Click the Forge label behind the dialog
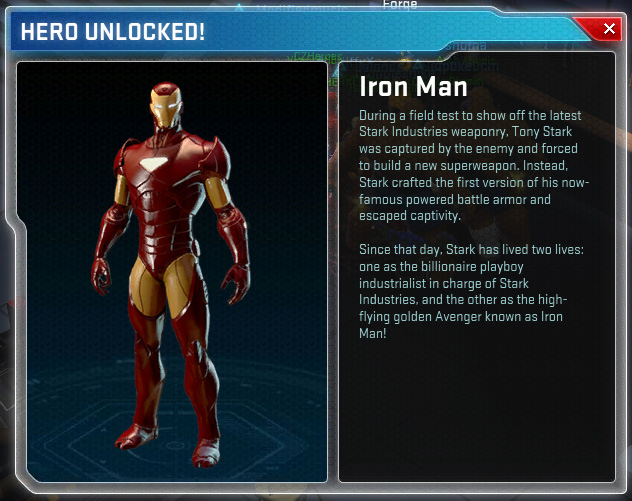The image size is (632, 501). [x=400, y=4]
